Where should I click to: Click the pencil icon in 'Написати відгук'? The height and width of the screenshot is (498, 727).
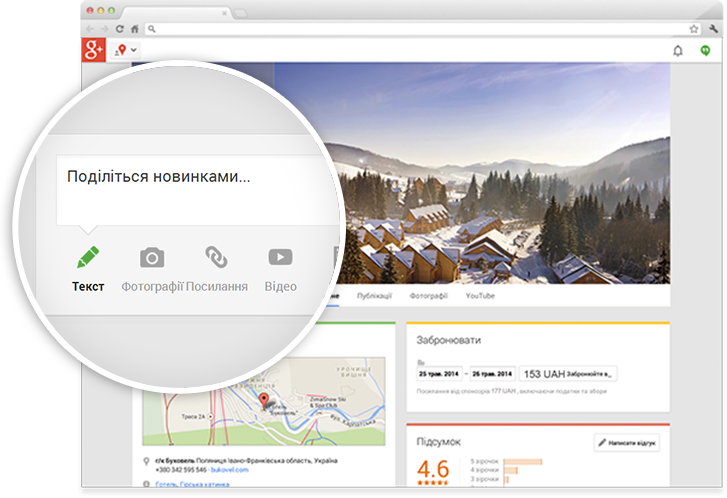pyautogui.click(x=602, y=443)
